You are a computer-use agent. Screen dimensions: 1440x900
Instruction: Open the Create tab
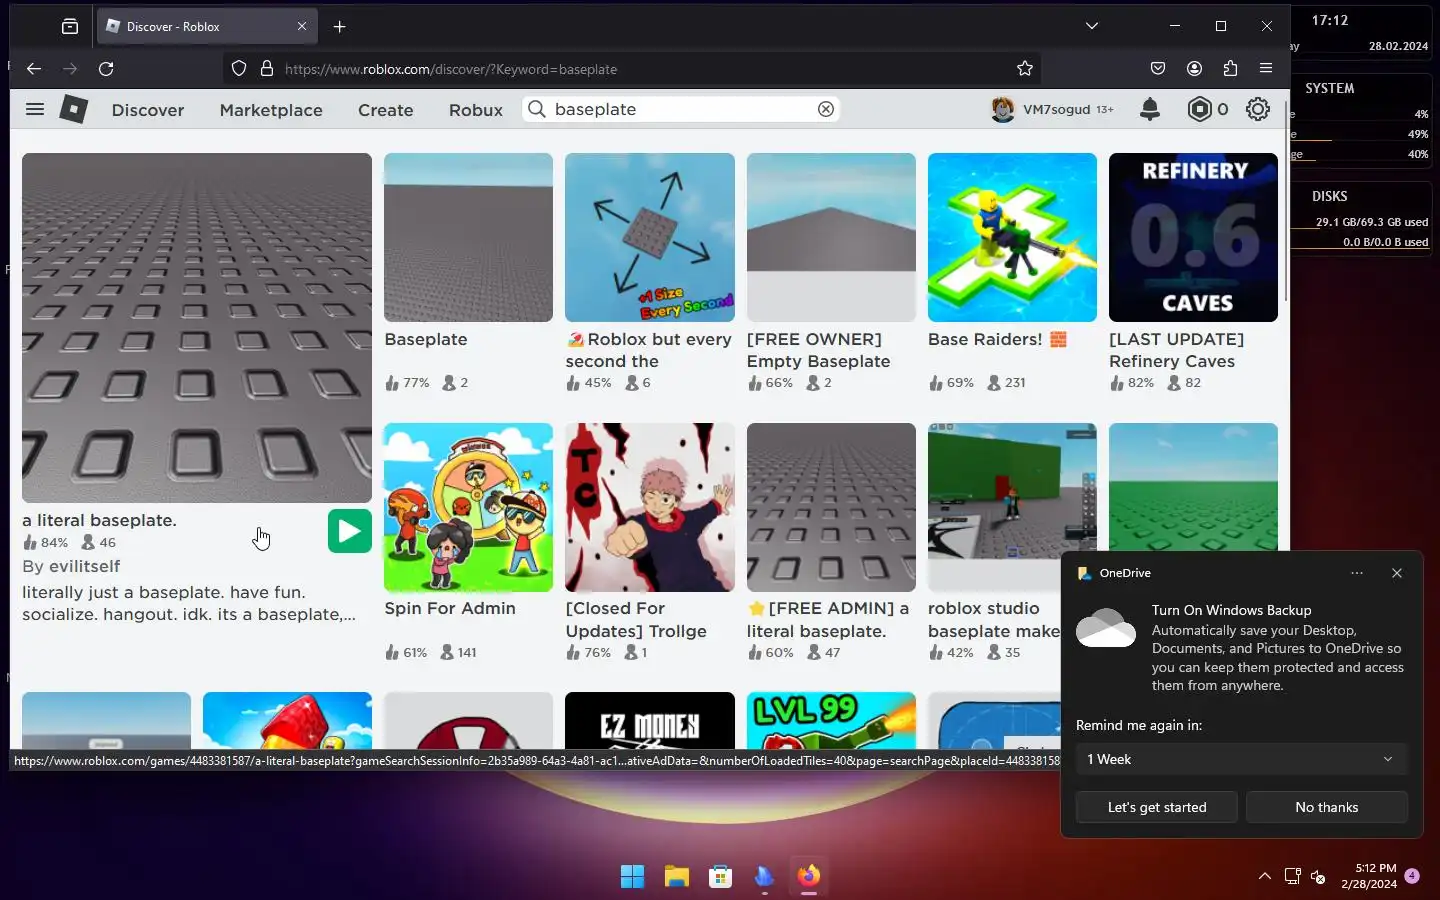386,110
